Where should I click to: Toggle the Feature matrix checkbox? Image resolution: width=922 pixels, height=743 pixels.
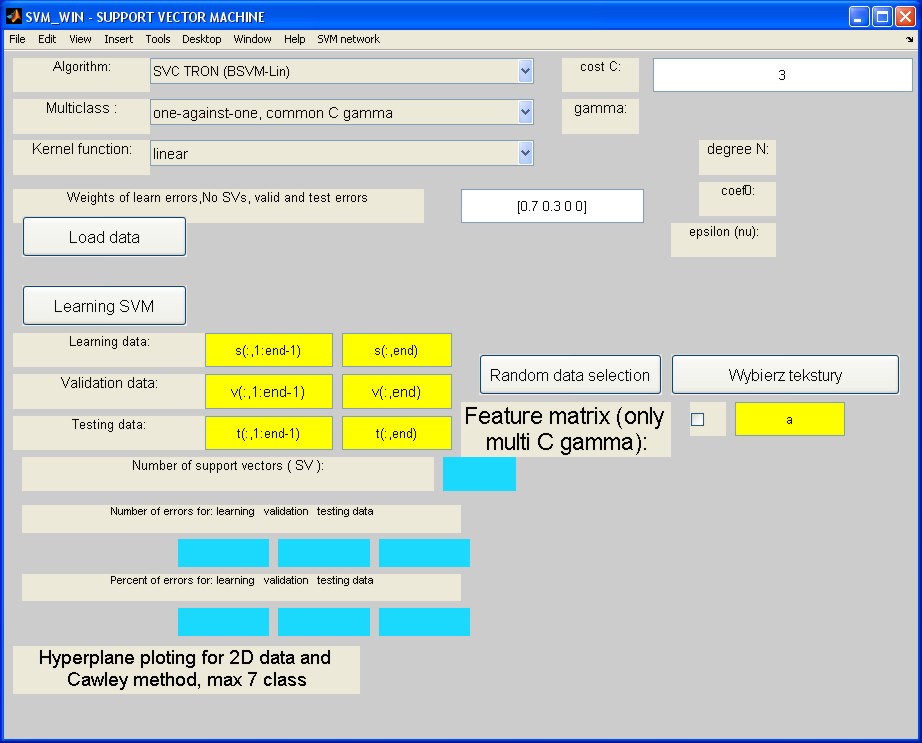(x=698, y=420)
